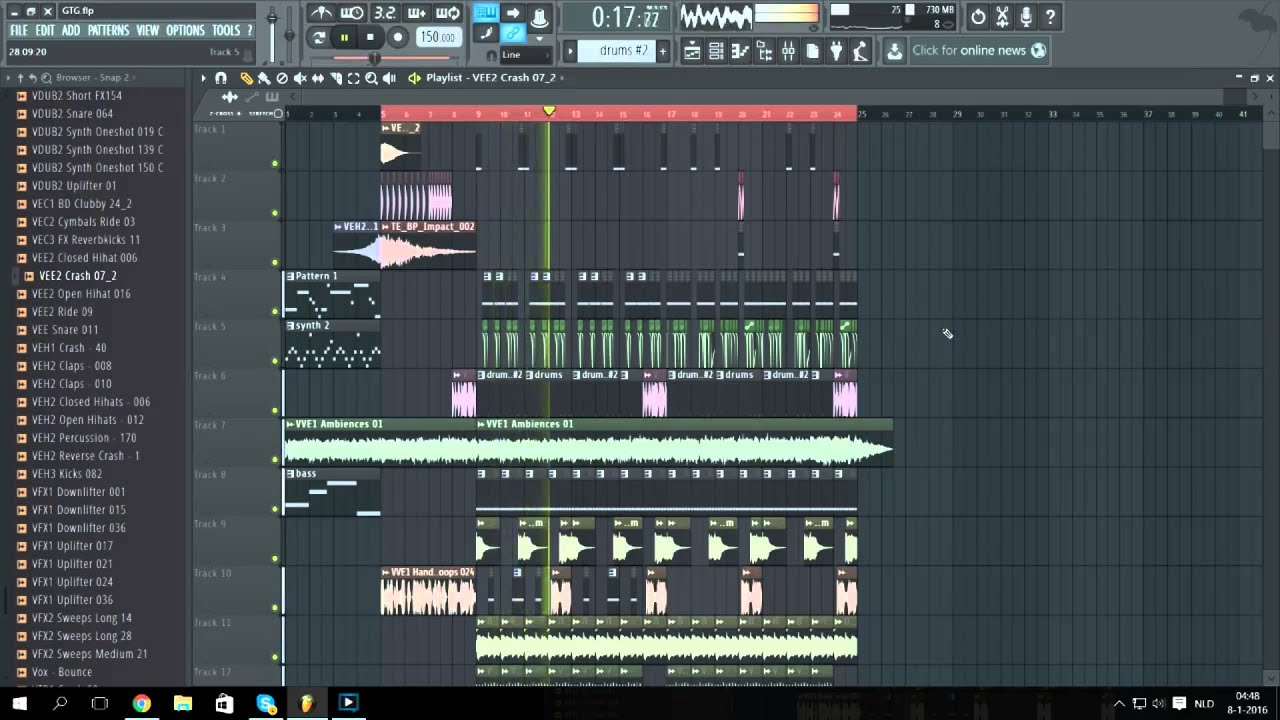Select the Slice tool in playlist toolbar

pyautogui.click(x=336, y=78)
